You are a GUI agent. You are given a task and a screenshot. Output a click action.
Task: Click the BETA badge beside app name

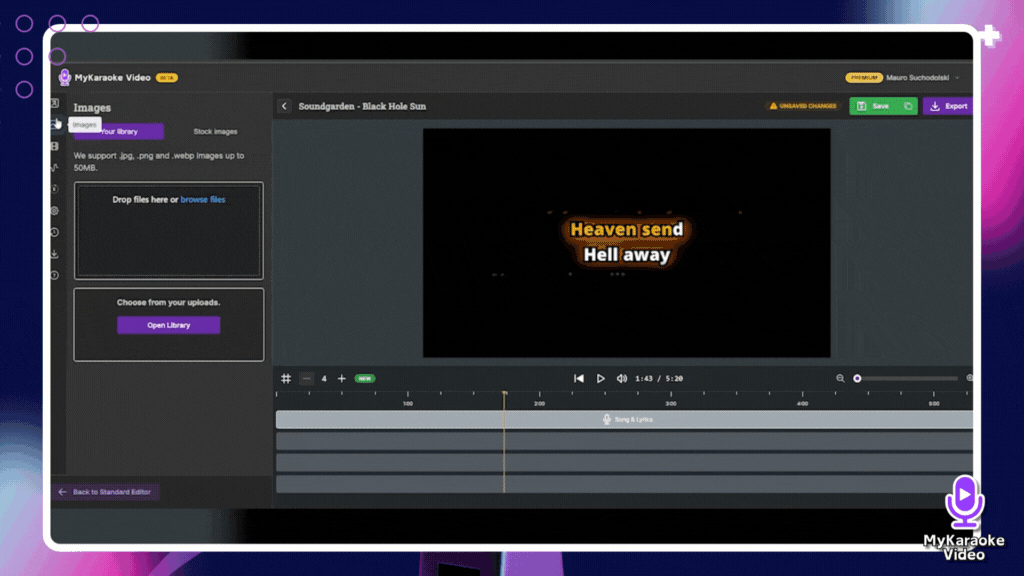click(x=167, y=78)
